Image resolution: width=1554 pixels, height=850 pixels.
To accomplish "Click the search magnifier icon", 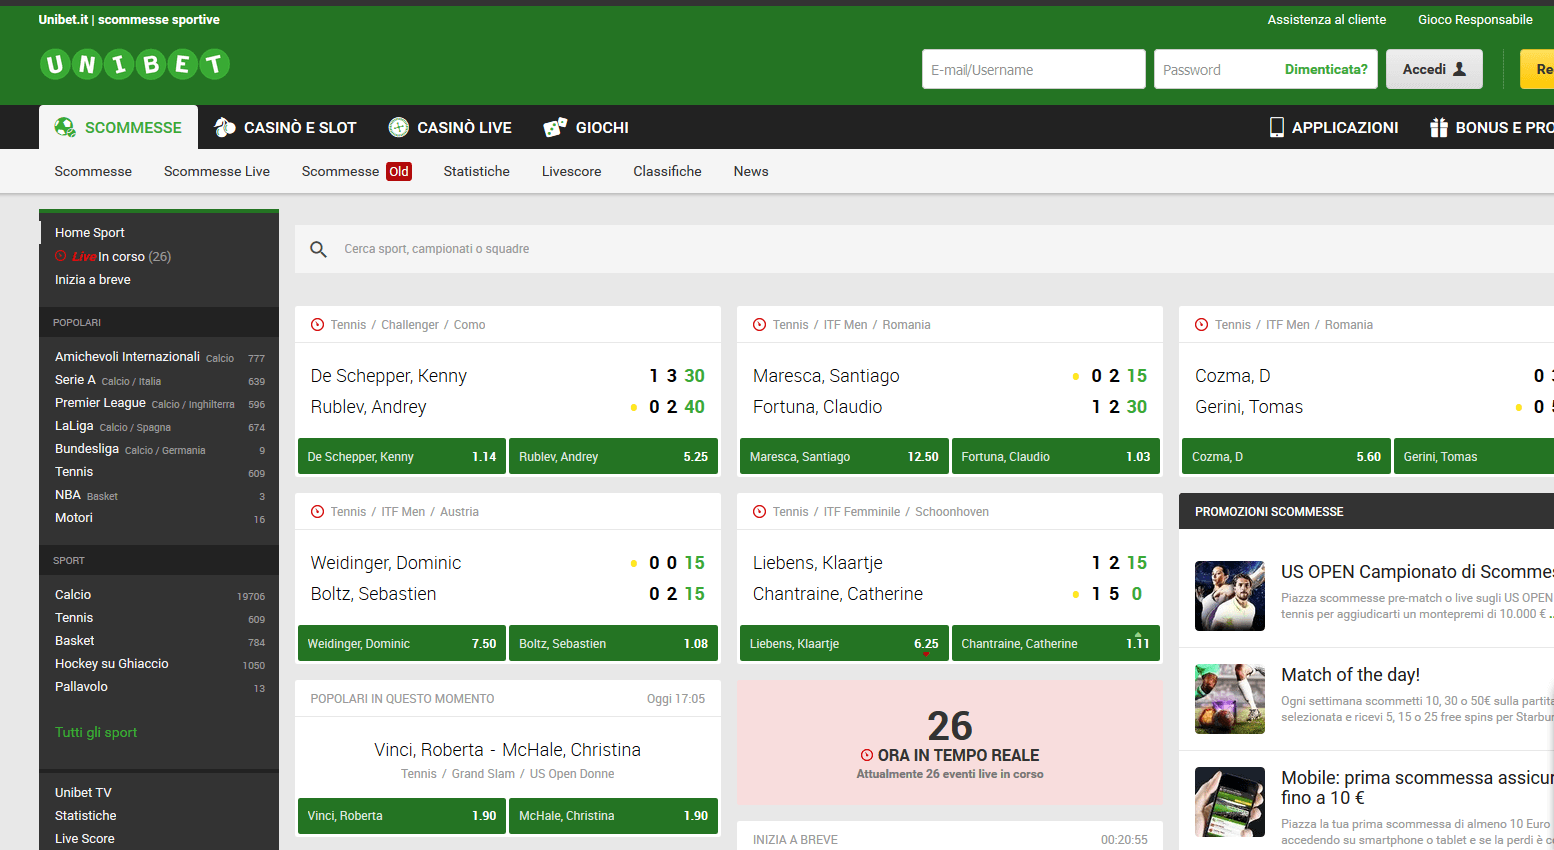I will [318, 249].
